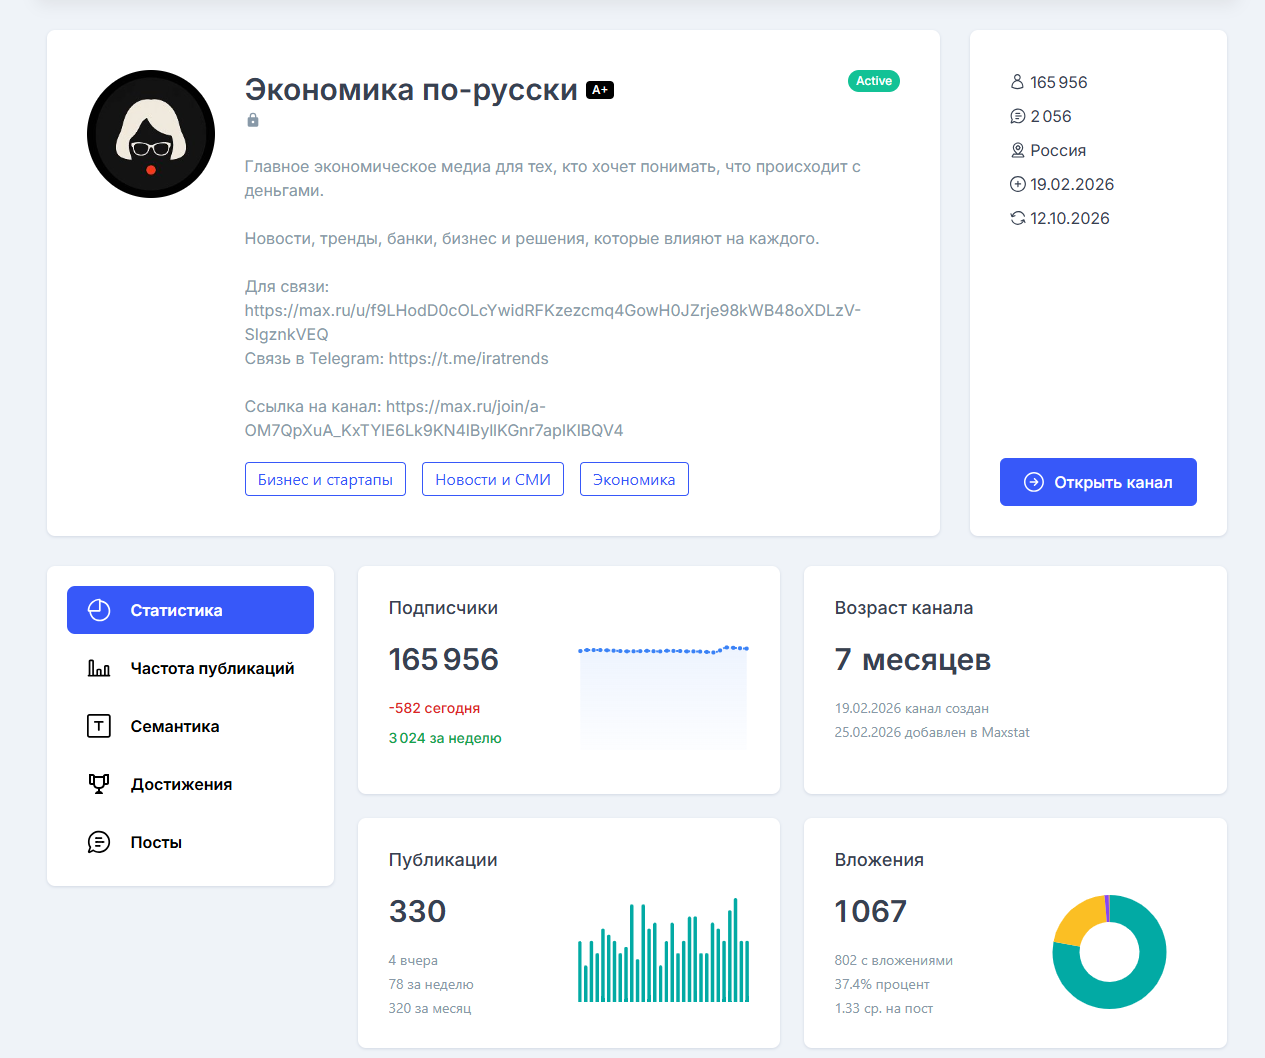Click the publications bar chart

[x=663, y=950]
